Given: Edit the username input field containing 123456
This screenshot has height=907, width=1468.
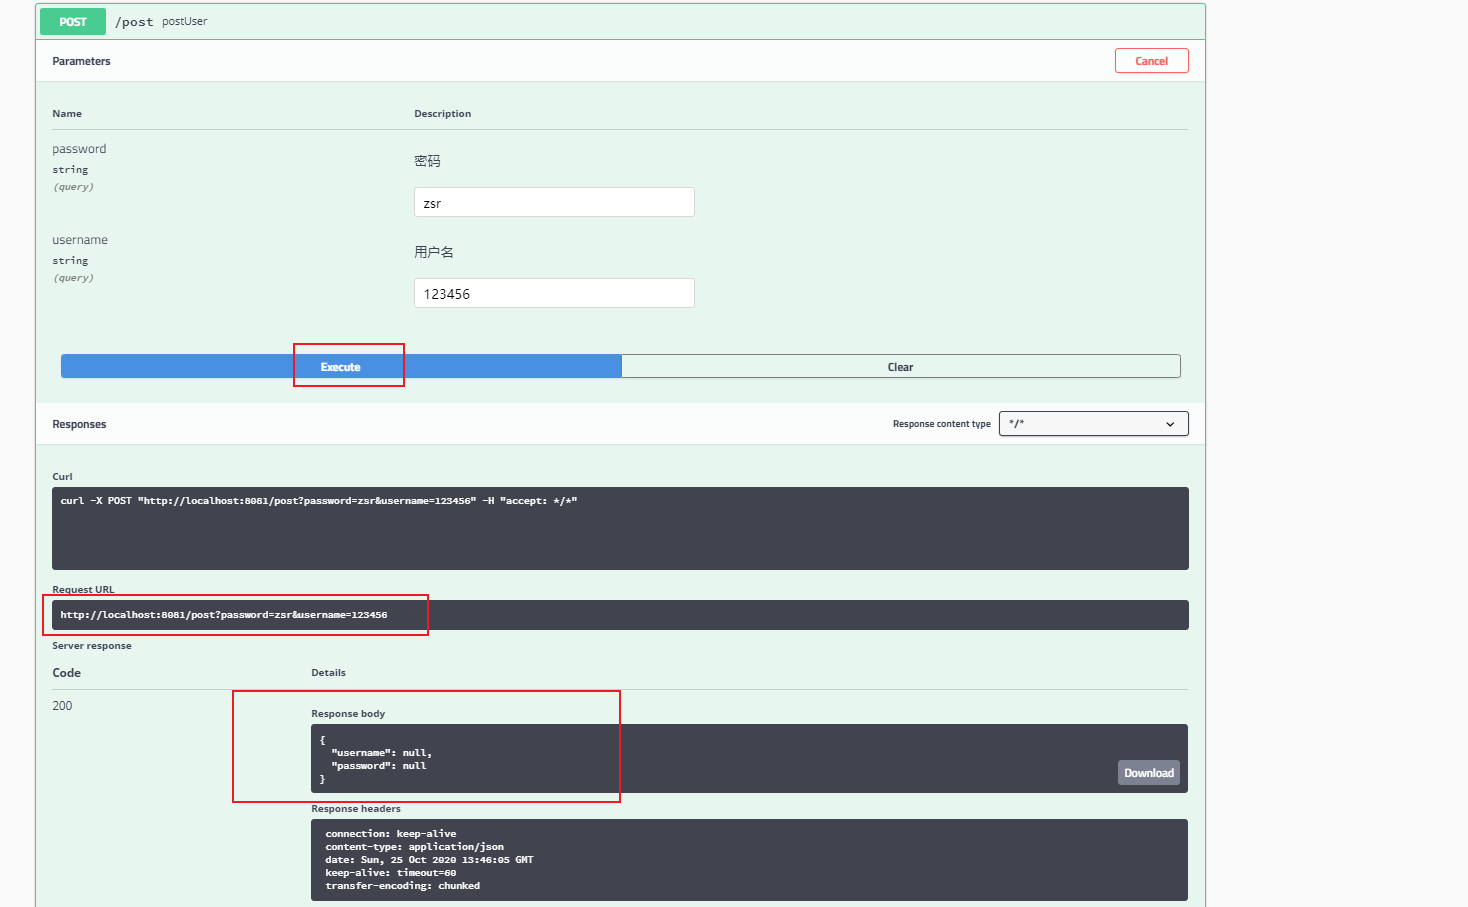Looking at the screenshot, I should coord(554,293).
